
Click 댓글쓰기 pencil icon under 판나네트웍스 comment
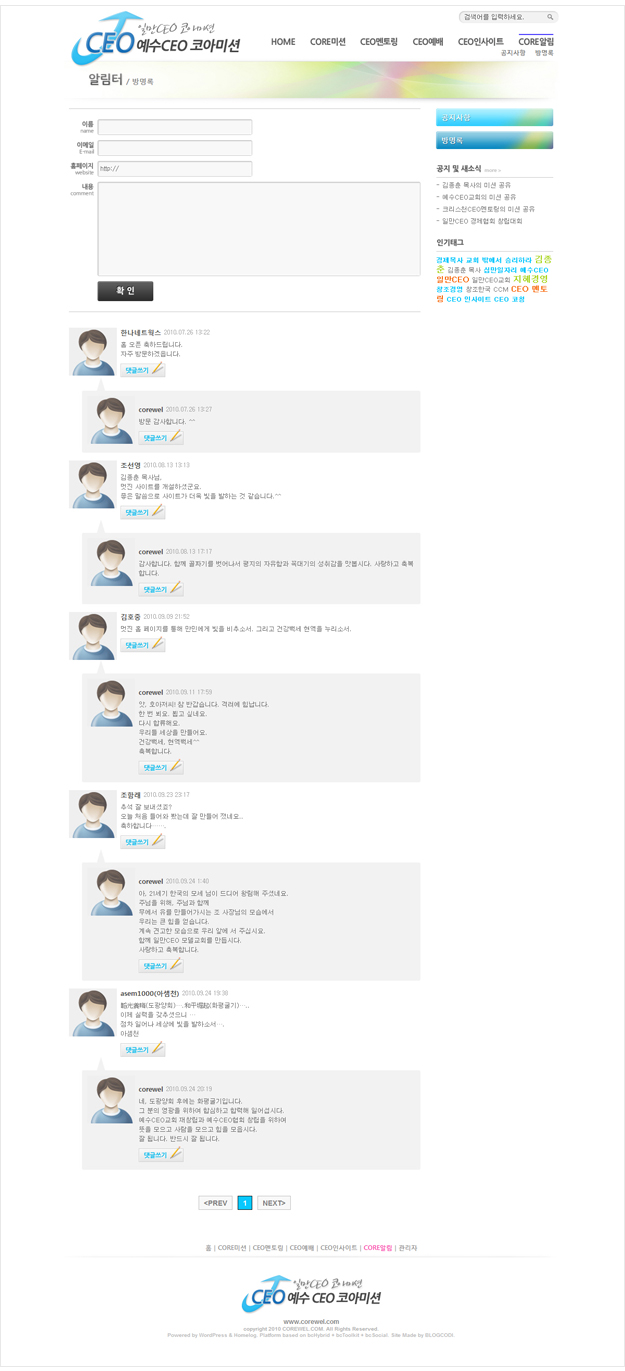(142, 370)
